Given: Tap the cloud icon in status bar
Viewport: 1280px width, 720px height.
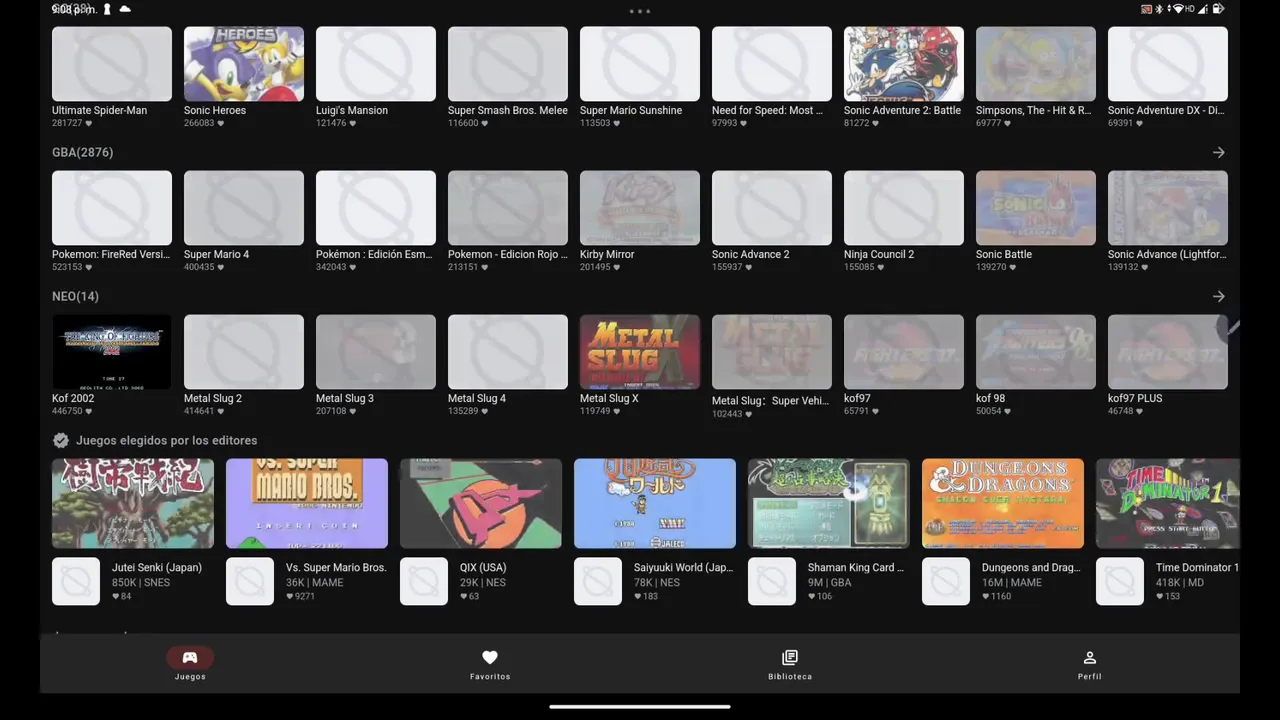Looking at the screenshot, I should pos(125,9).
